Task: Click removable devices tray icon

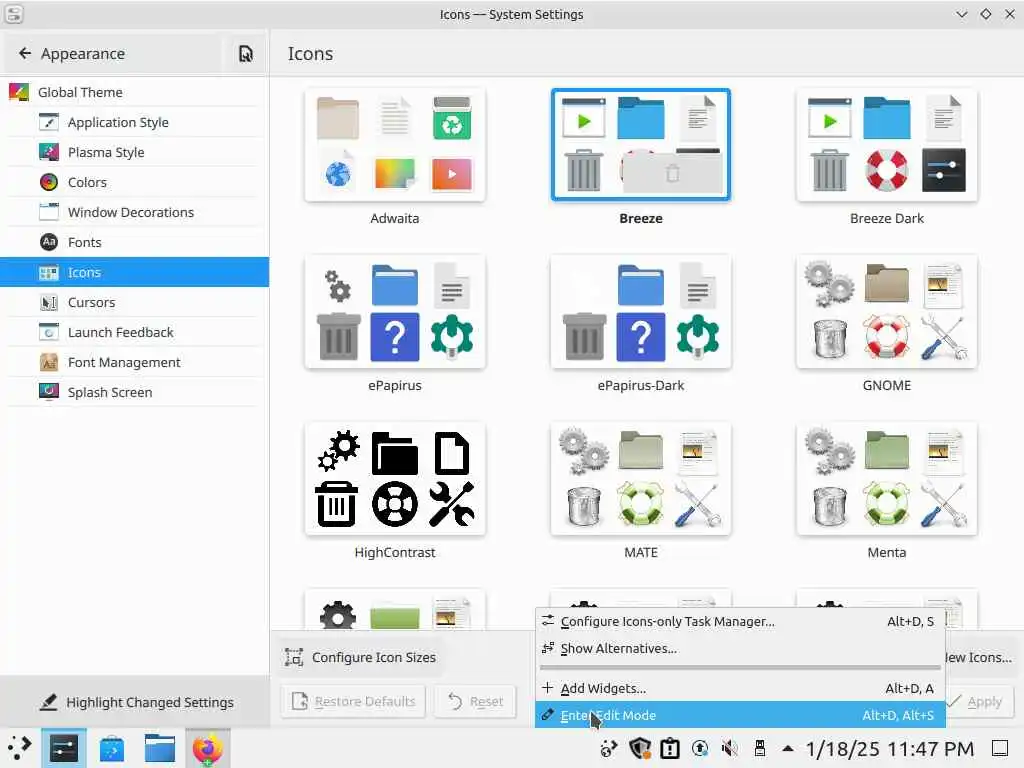Action: pyautogui.click(x=760, y=748)
